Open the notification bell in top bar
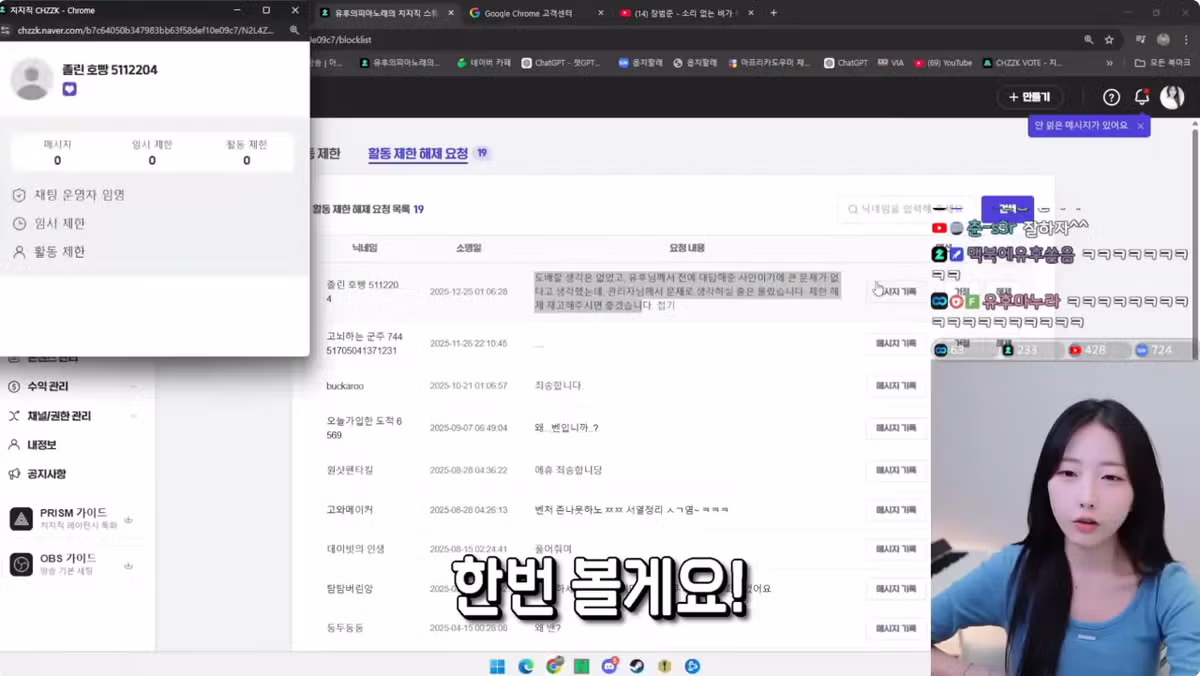1200x676 pixels. pyautogui.click(x=1141, y=97)
